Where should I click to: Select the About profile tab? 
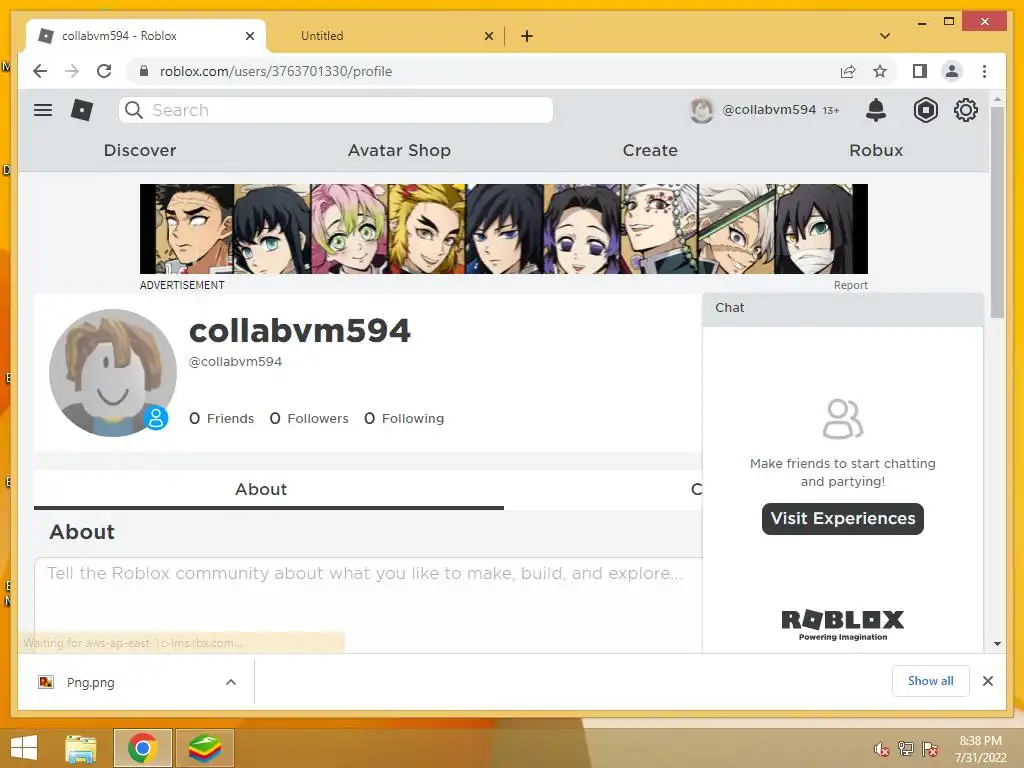click(x=261, y=489)
